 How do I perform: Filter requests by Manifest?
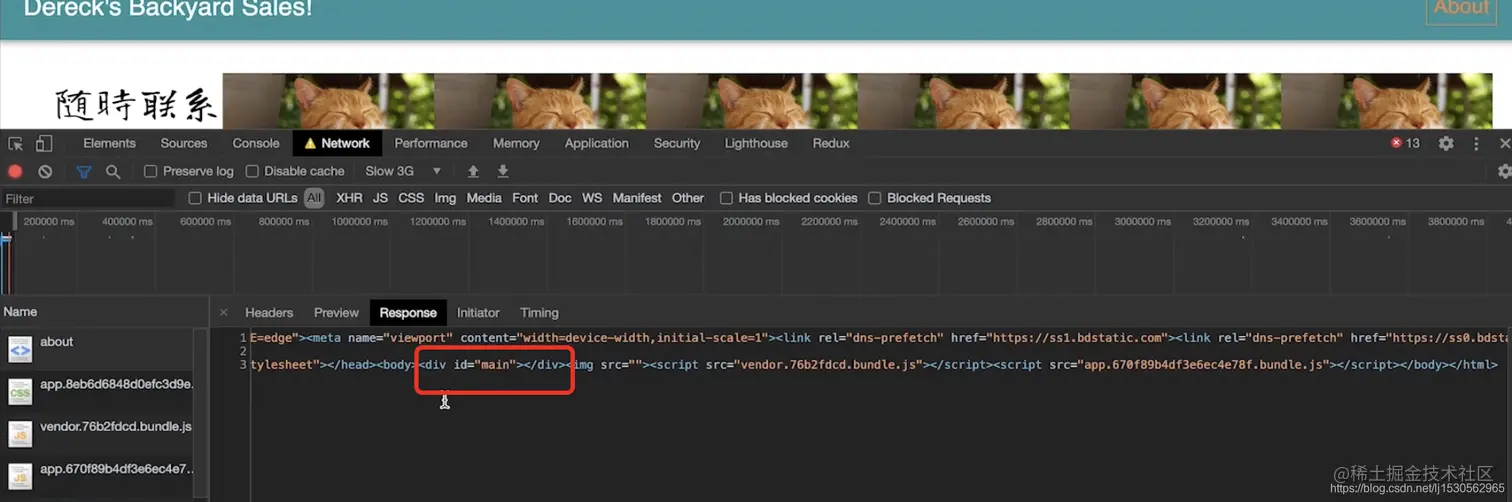(637, 198)
